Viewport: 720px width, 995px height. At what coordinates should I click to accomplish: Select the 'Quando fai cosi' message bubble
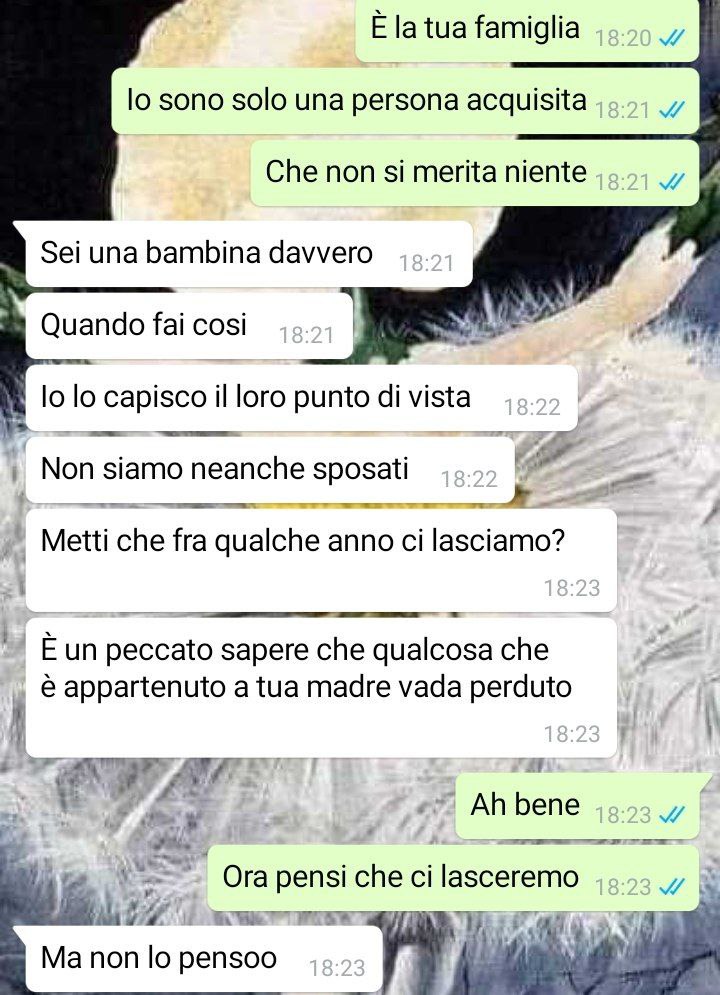coord(189,326)
